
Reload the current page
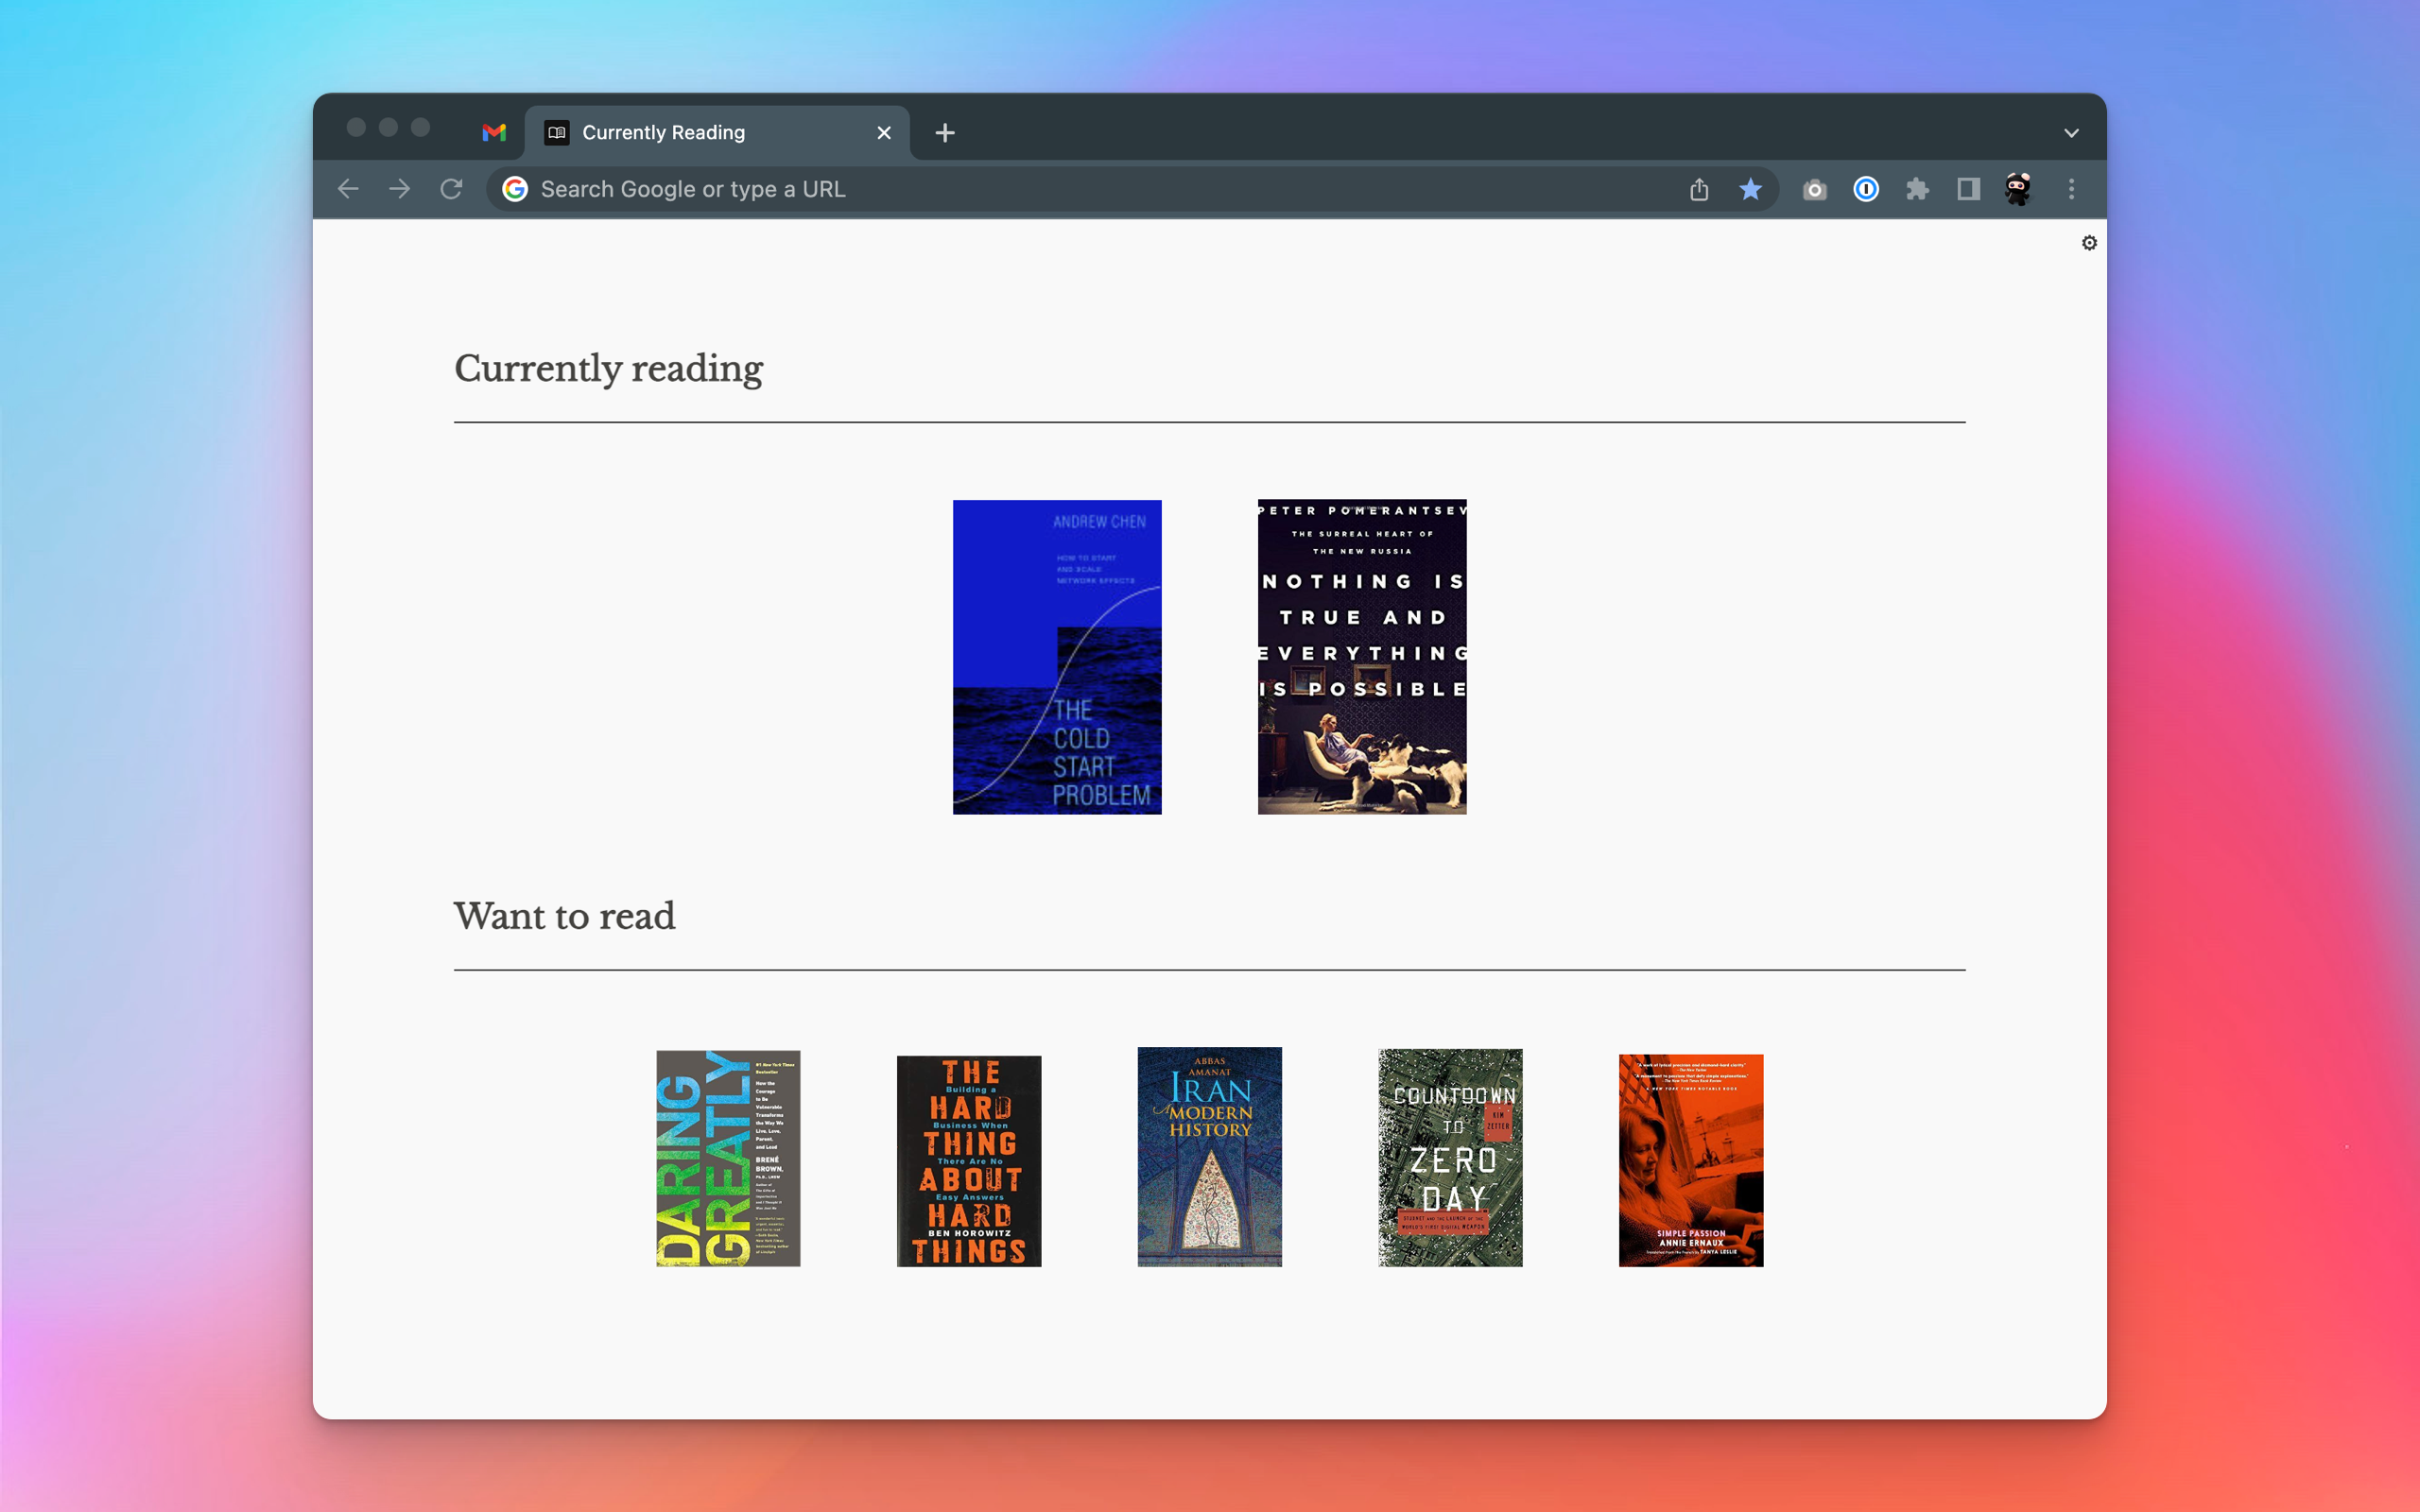coord(452,189)
